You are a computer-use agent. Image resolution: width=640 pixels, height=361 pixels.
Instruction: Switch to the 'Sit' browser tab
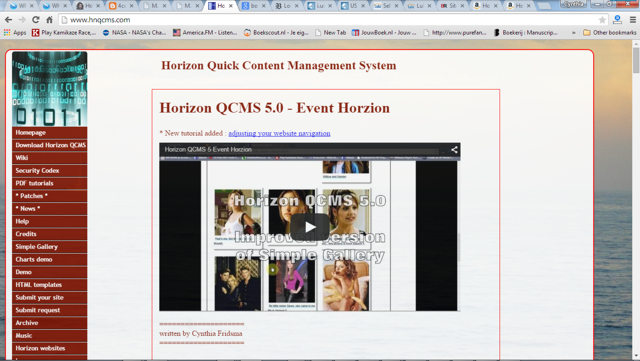coord(452,6)
